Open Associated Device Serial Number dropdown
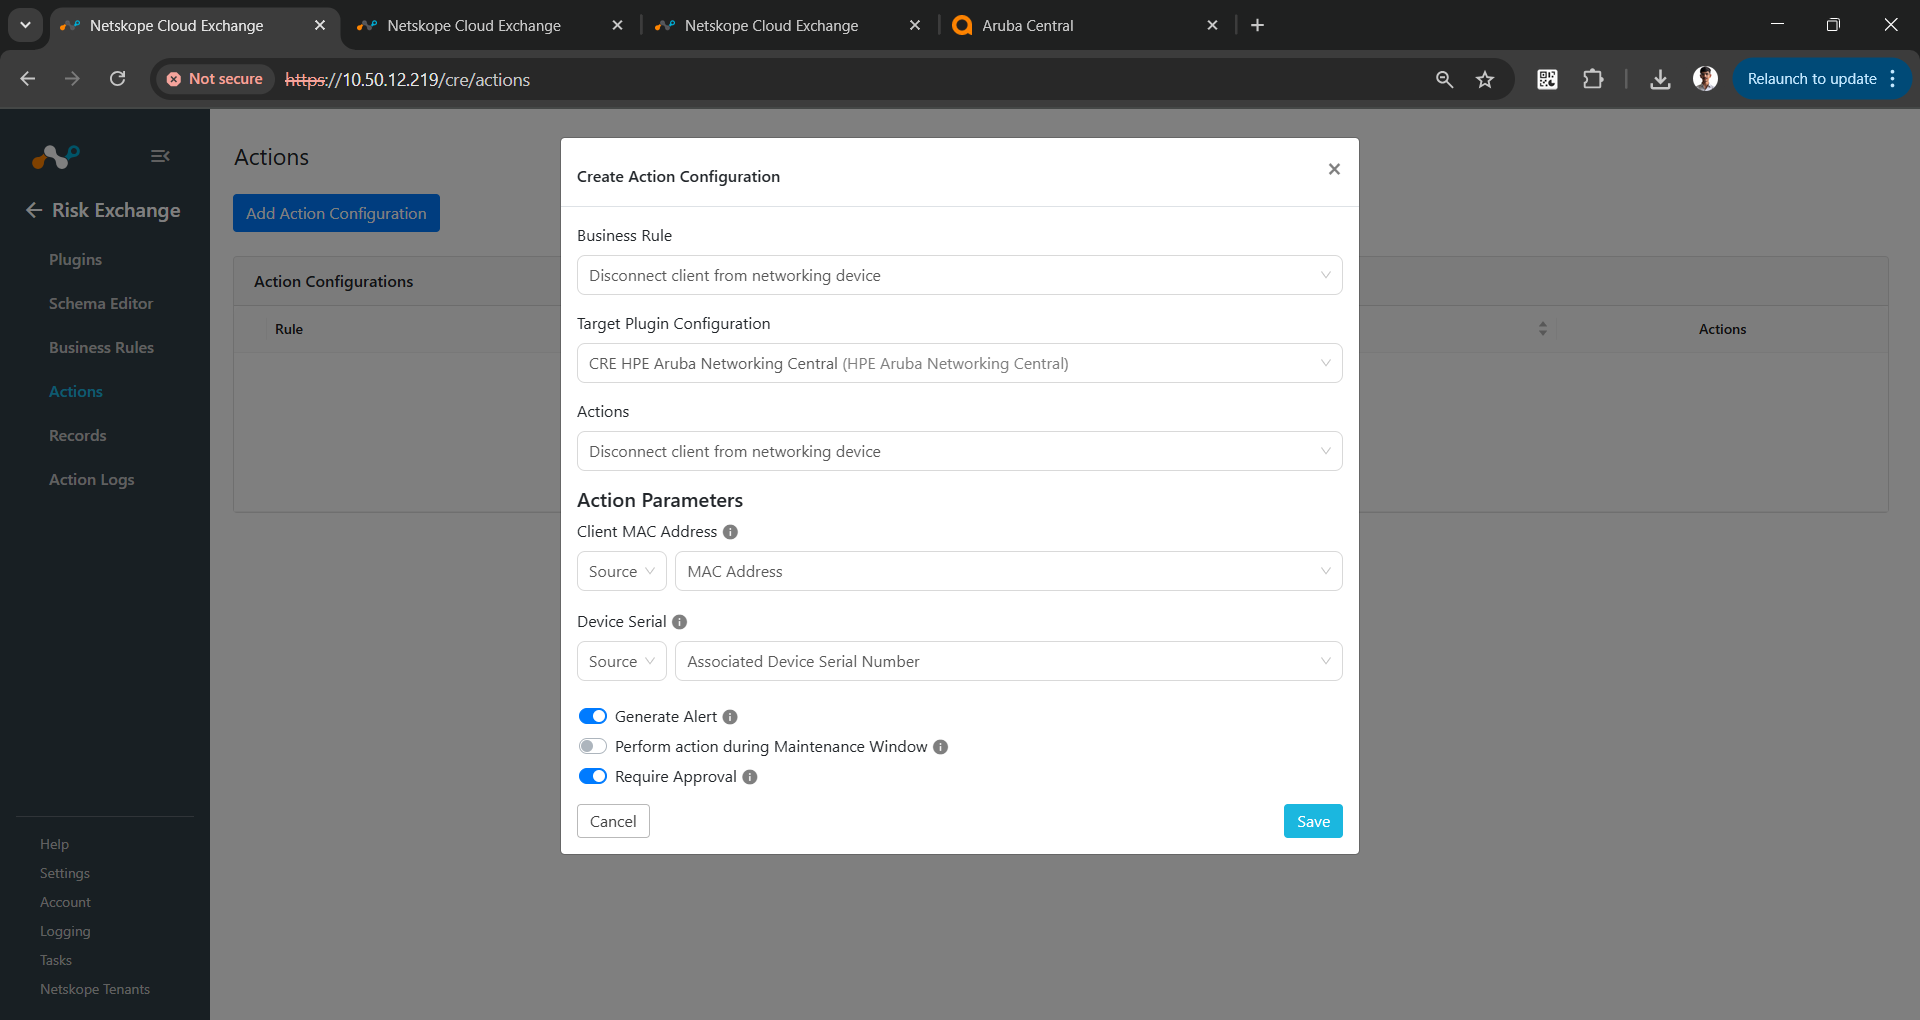The width and height of the screenshot is (1920, 1020). pyautogui.click(x=1008, y=661)
